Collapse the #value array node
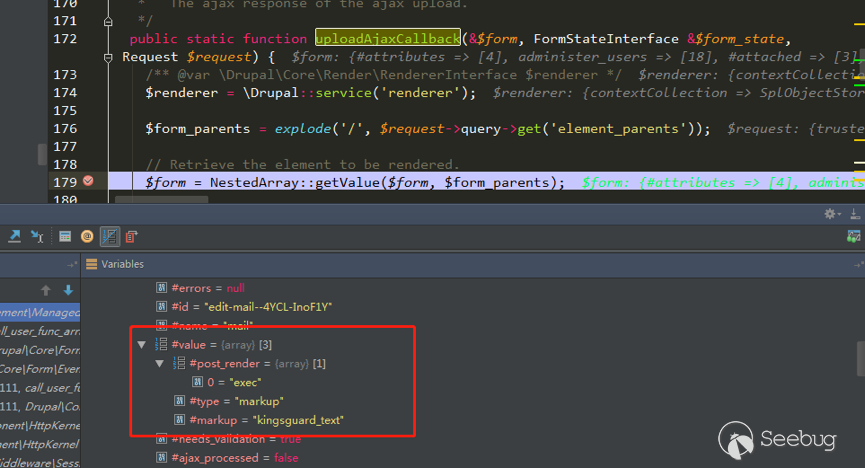Screen dimensions: 865x468 point(142,345)
